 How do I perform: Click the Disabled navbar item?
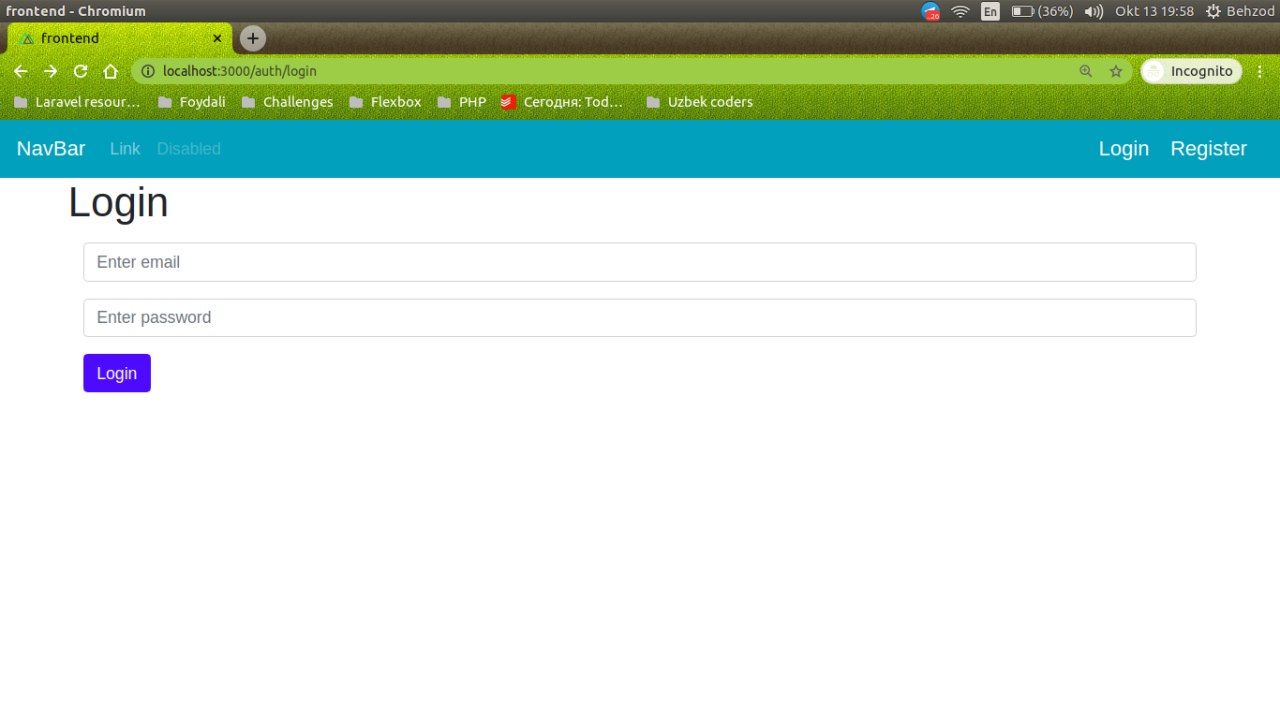pyautogui.click(x=189, y=149)
